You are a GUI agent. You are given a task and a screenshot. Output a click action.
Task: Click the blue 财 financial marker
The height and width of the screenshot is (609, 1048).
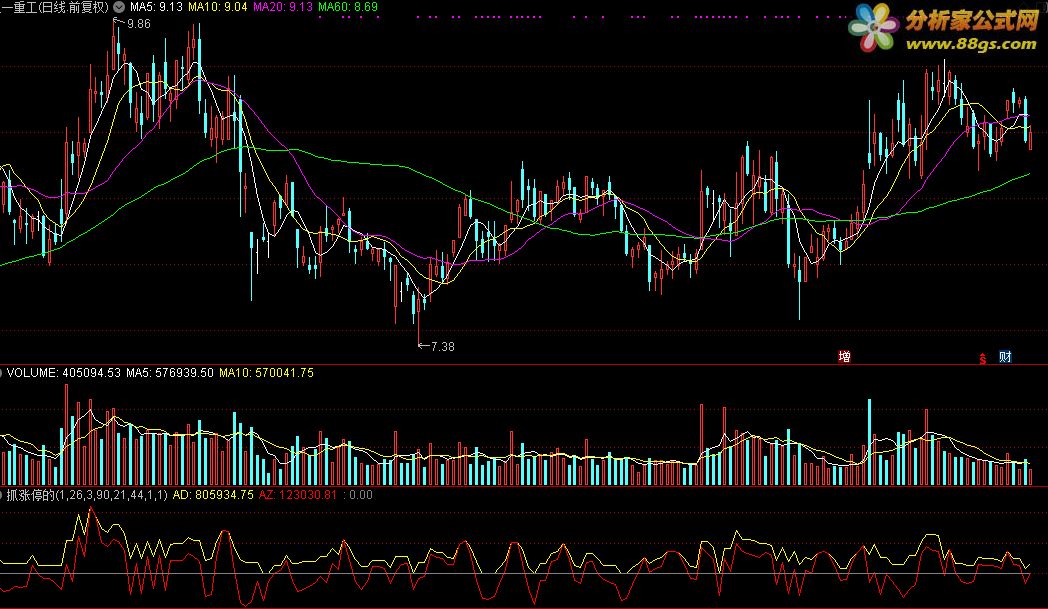point(1005,356)
